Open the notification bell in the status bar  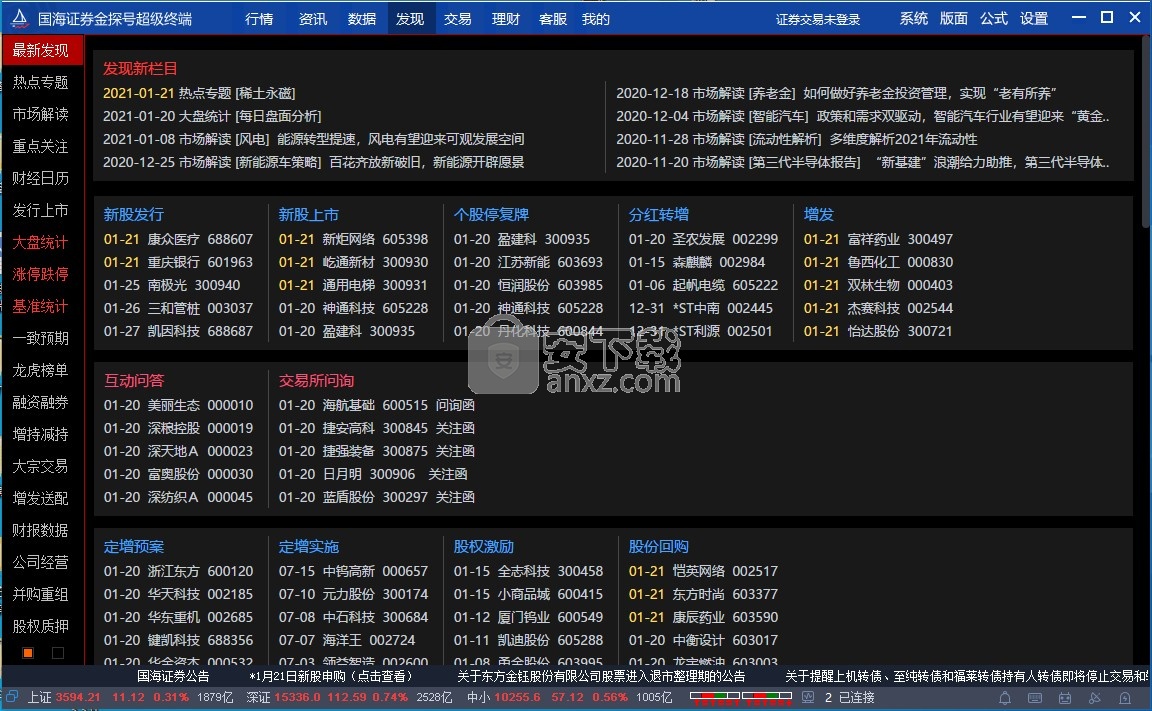pyautogui.click(x=1004, y=698)
